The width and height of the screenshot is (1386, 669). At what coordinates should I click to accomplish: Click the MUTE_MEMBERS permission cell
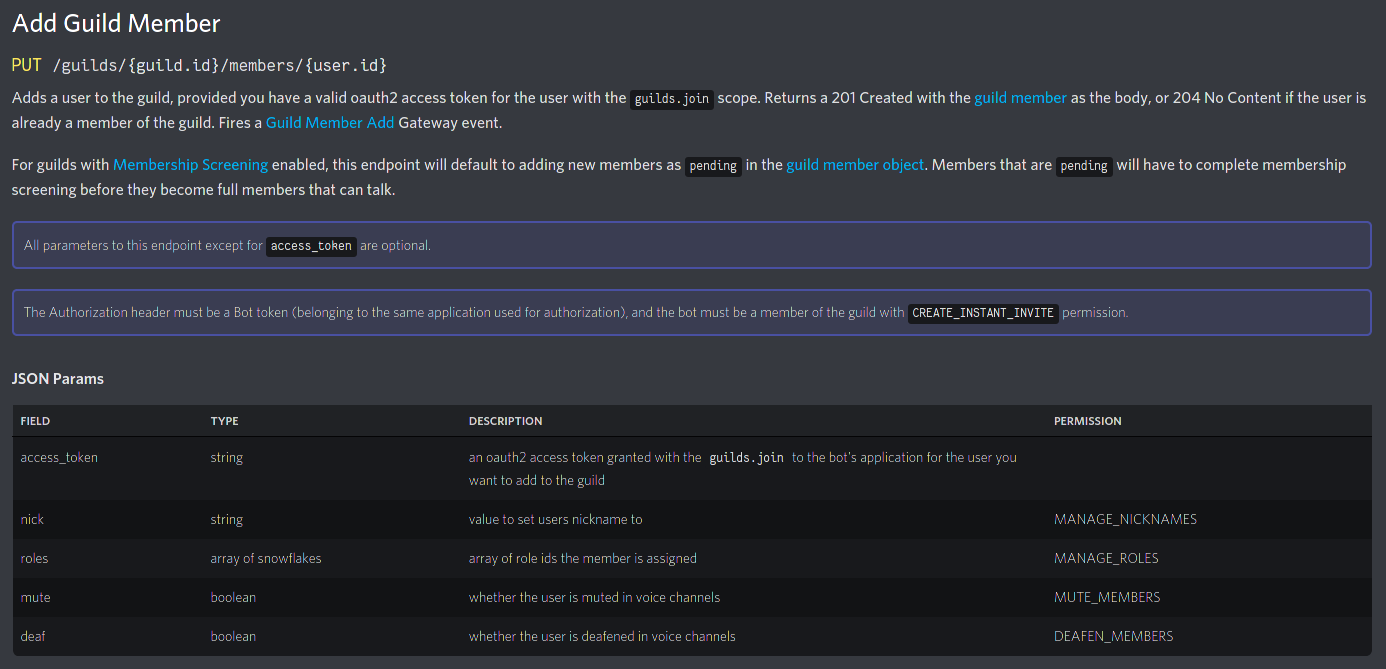pyautogui.click(x=1107, y=597)
